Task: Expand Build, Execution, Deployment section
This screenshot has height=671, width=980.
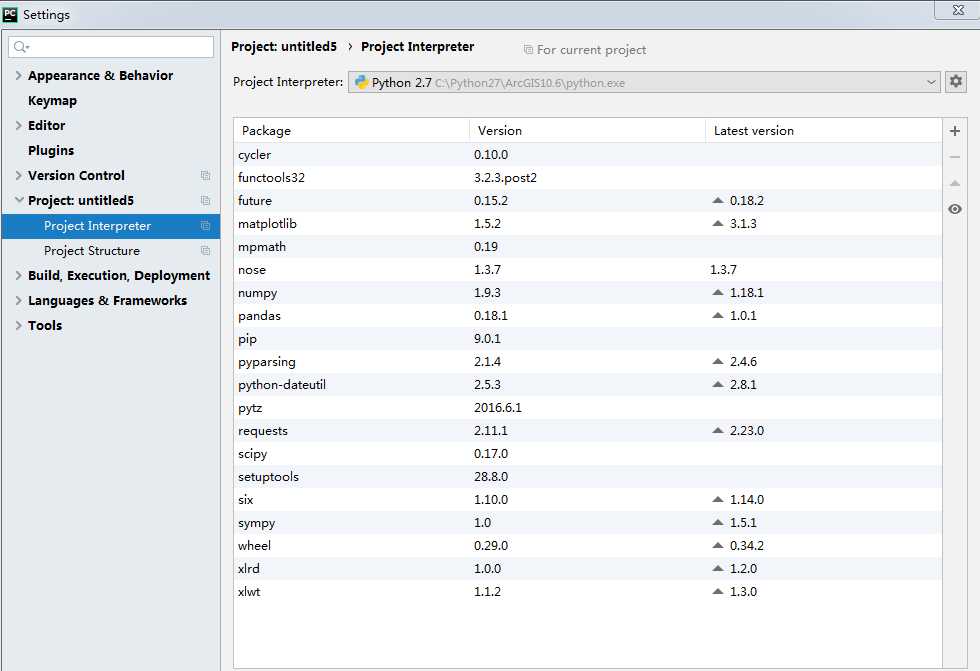Action: tap(18, 276)
